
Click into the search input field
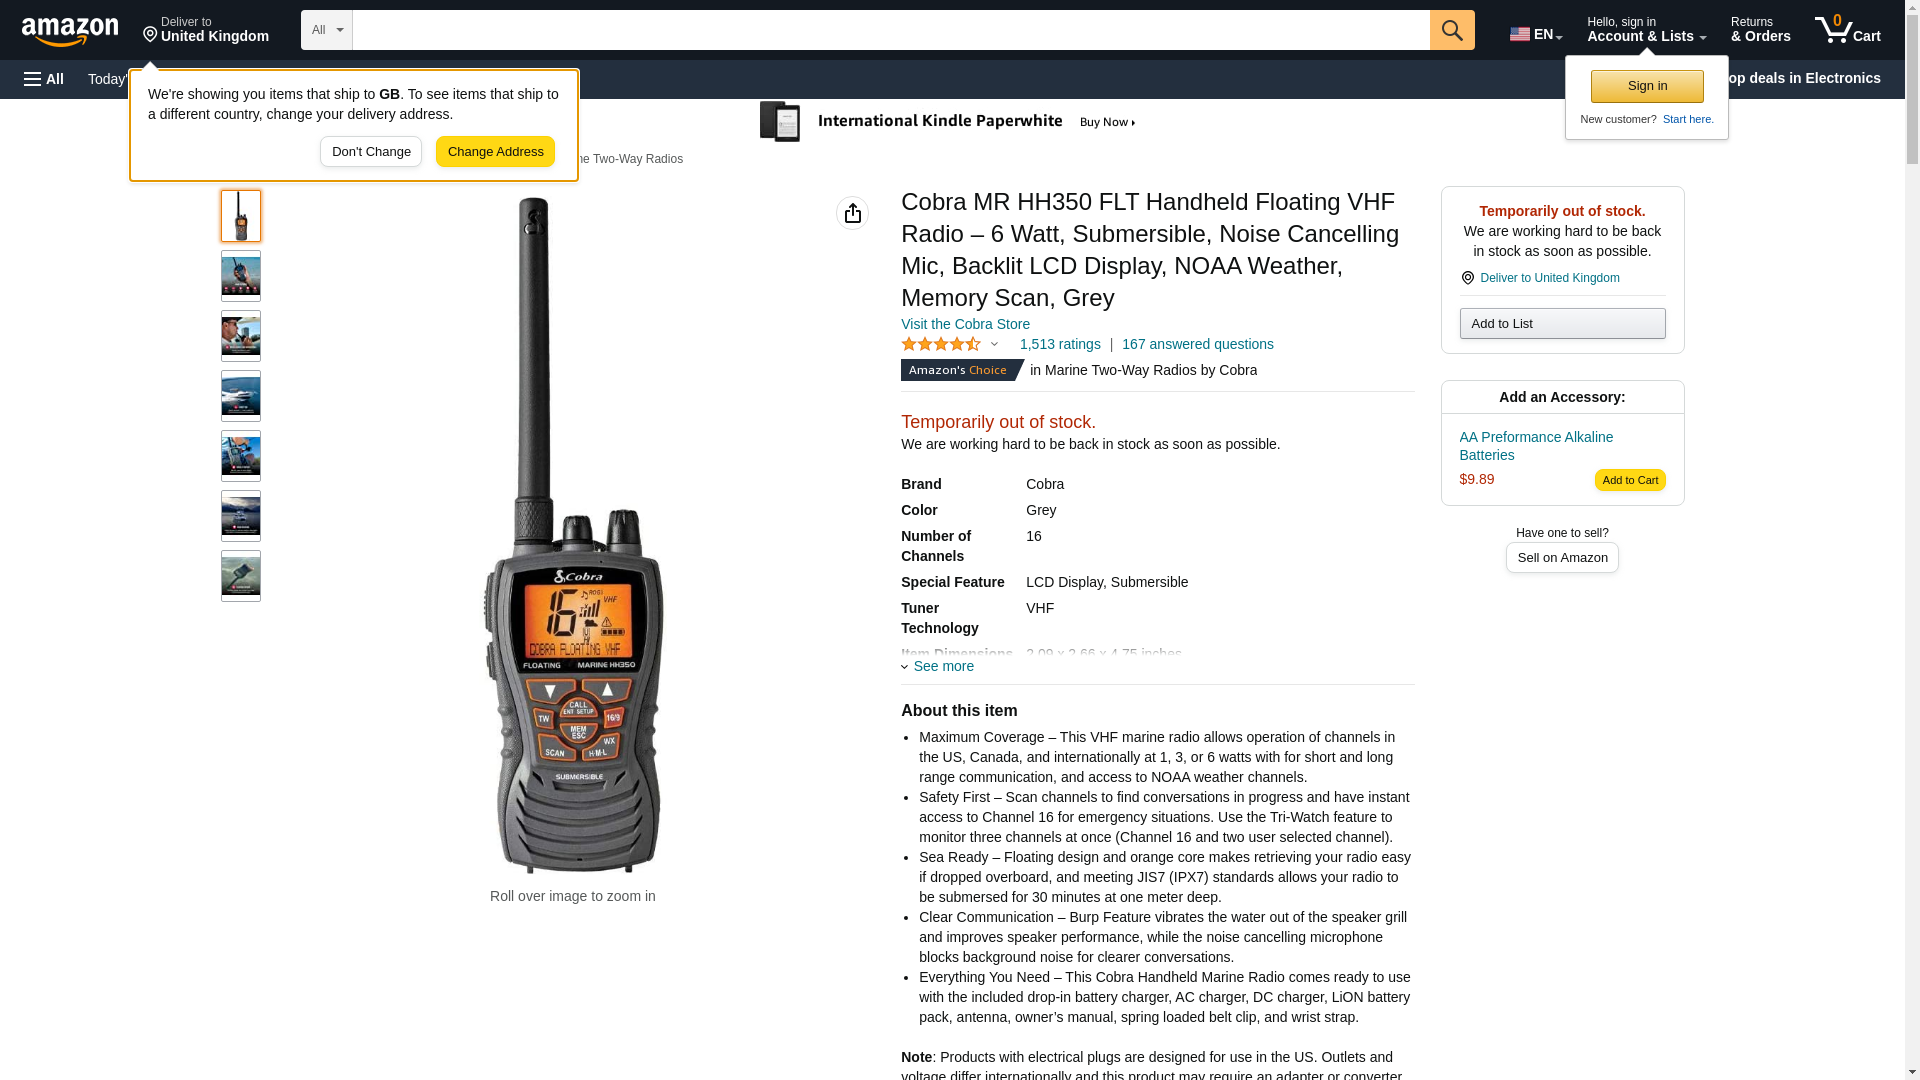(891, 30)
